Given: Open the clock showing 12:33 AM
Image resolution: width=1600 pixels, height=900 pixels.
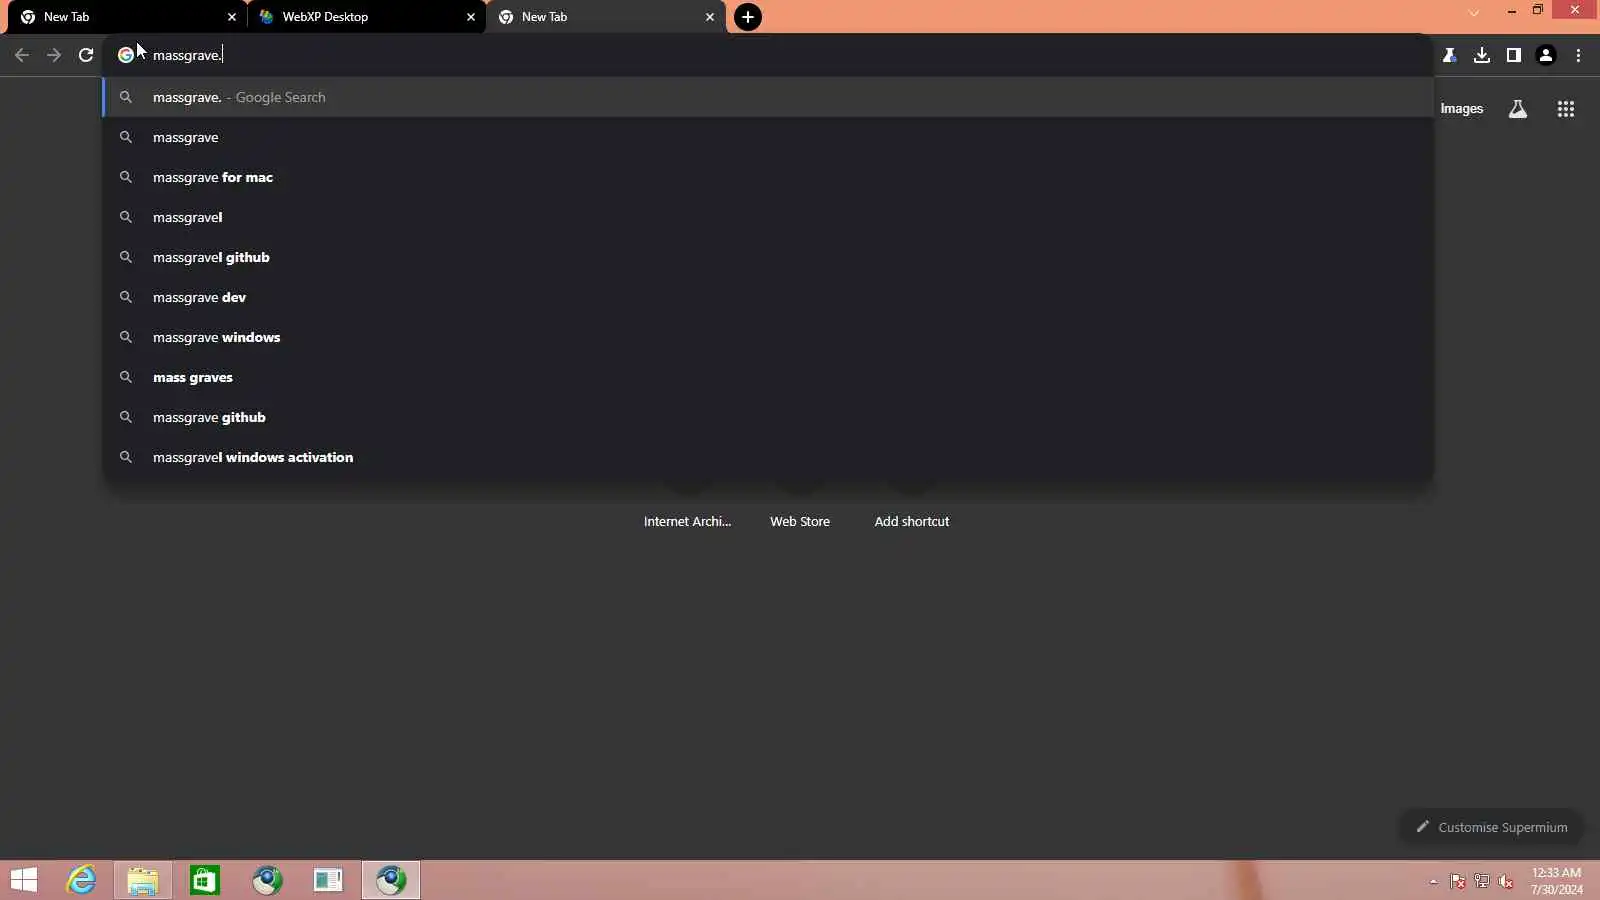Looking at the screenshot, I should tap(1556, 881).
